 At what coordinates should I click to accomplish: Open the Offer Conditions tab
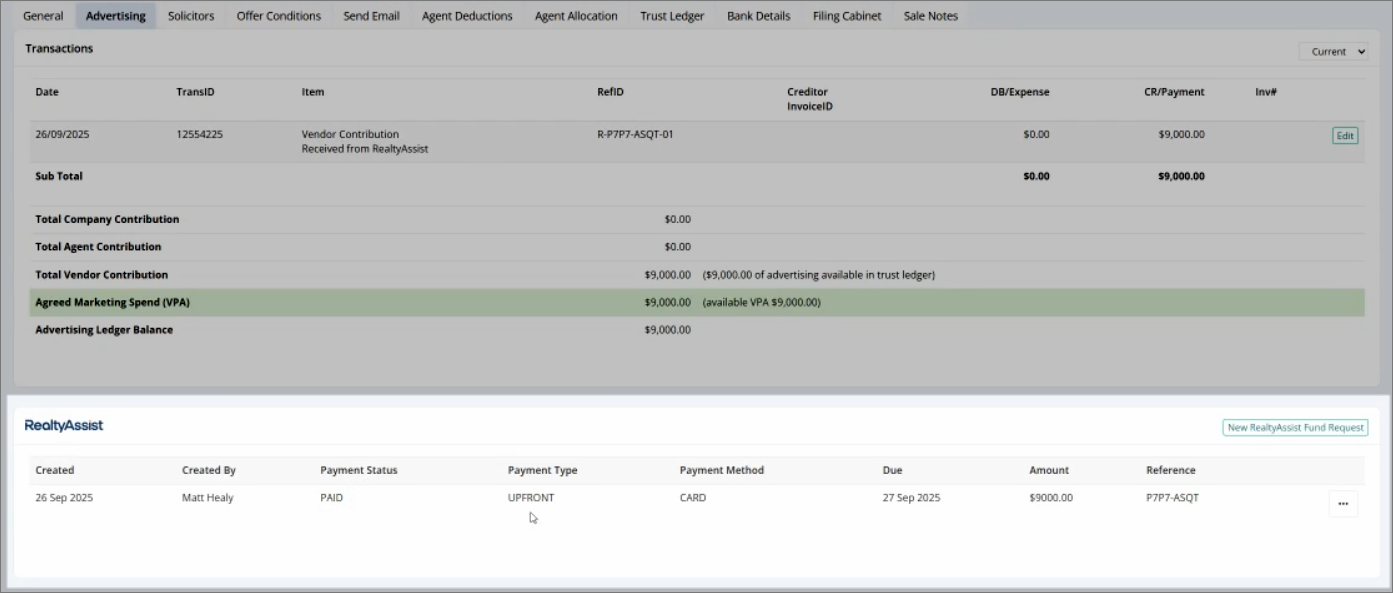point(279,16)
